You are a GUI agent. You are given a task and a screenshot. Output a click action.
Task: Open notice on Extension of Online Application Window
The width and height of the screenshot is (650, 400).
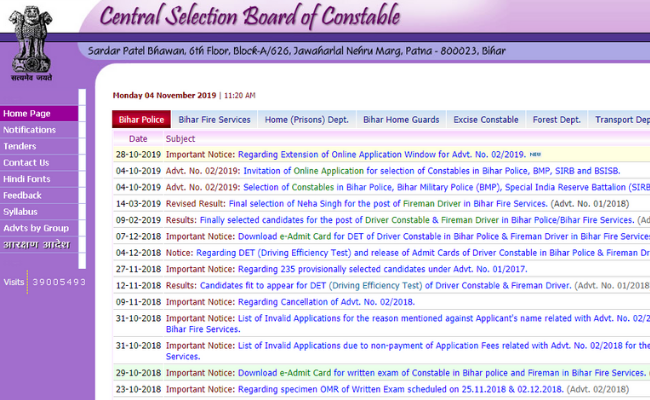(381, 155)
